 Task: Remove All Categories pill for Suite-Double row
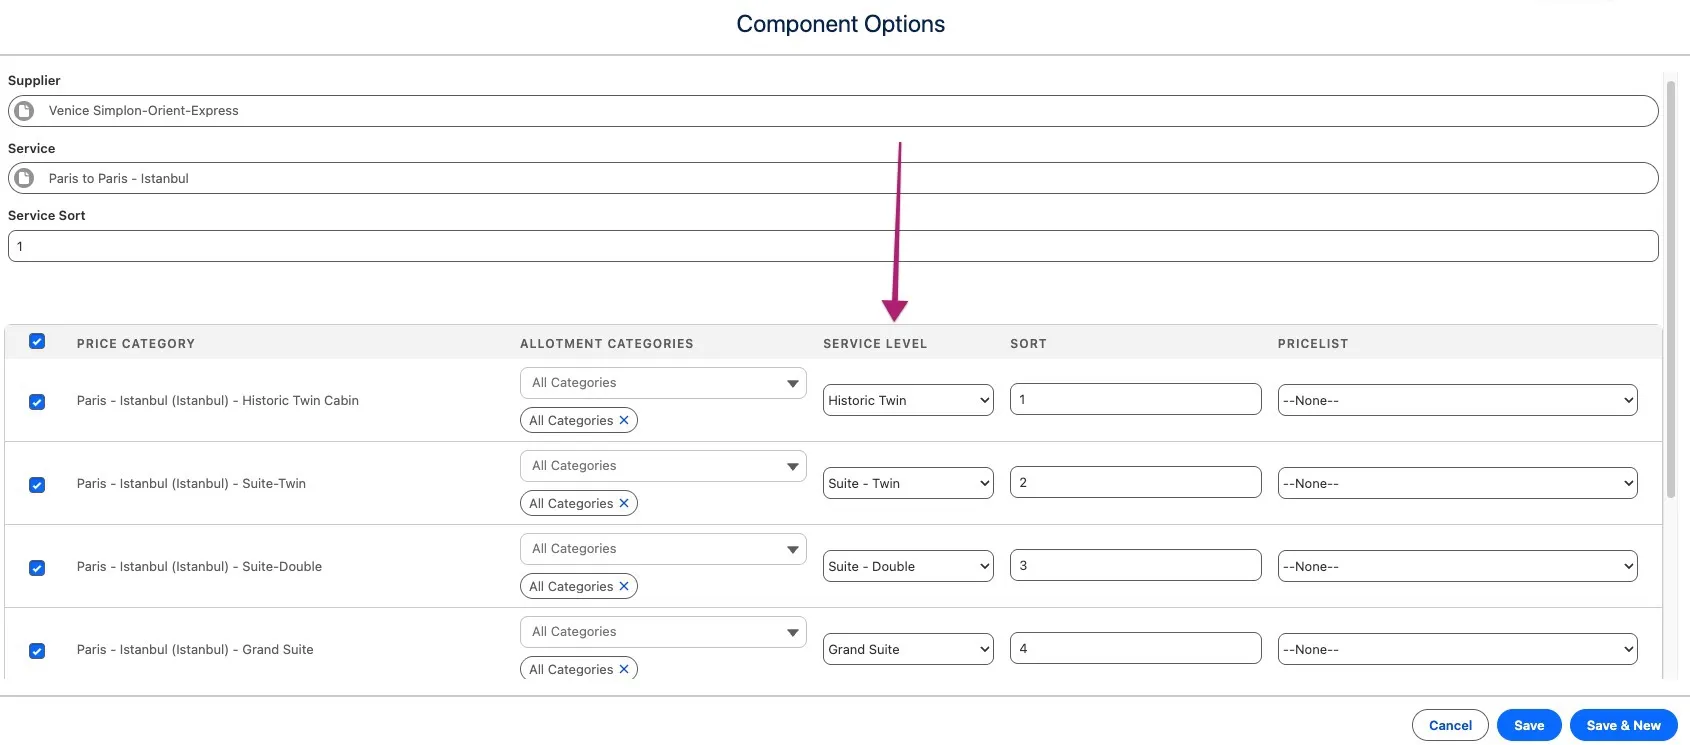click(x=624, y=587)
